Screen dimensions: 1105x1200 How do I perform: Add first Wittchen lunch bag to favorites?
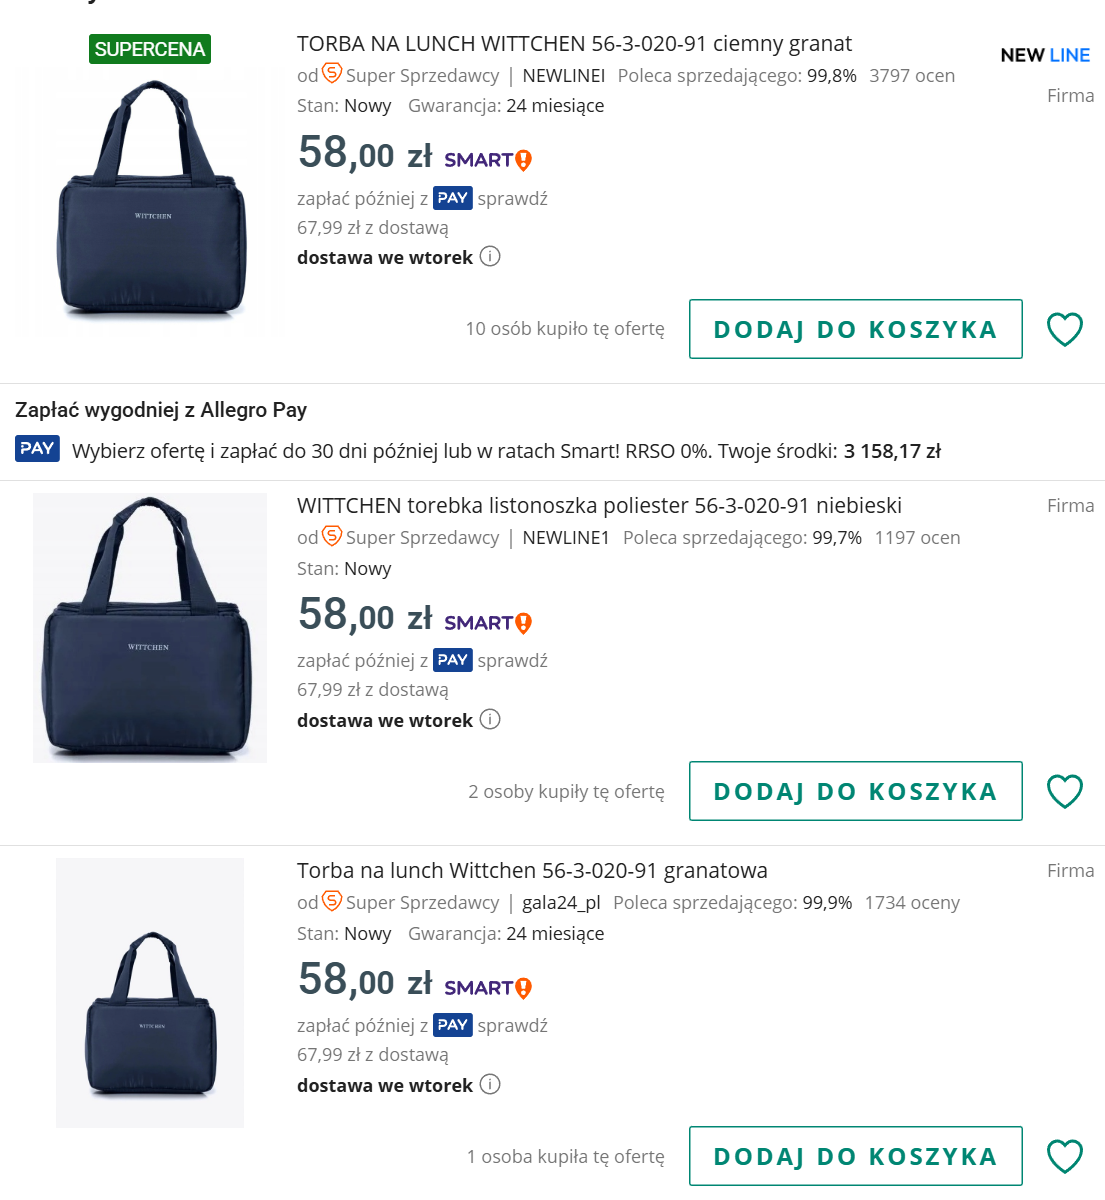(1064, 329)
